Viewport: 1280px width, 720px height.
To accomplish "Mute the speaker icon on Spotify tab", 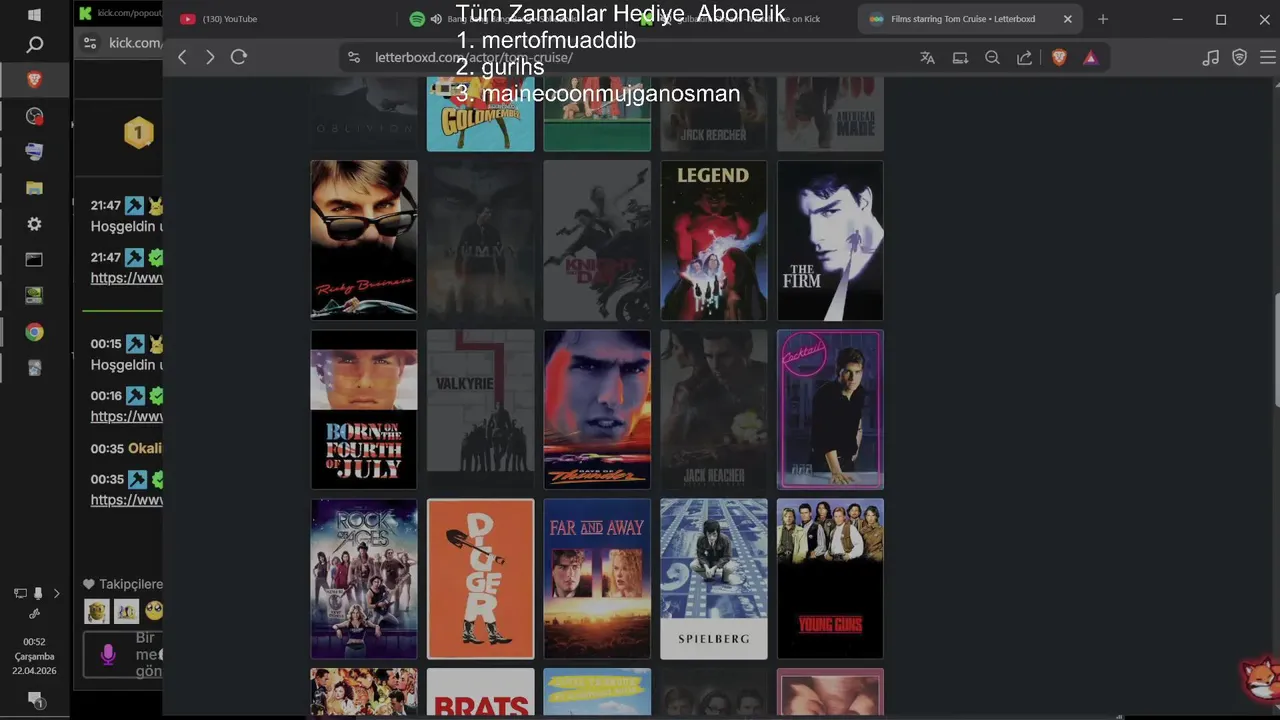I will pyautogui.click(x=436, y=19).
